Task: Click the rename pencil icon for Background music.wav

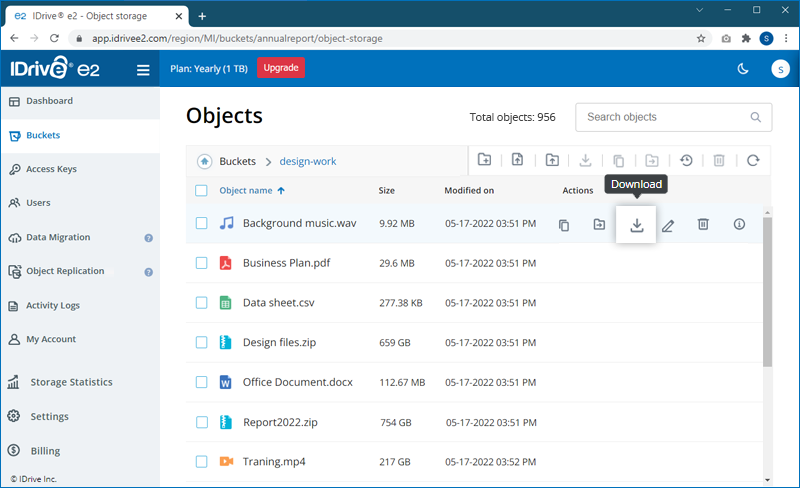Action: [x=668, y=225]
